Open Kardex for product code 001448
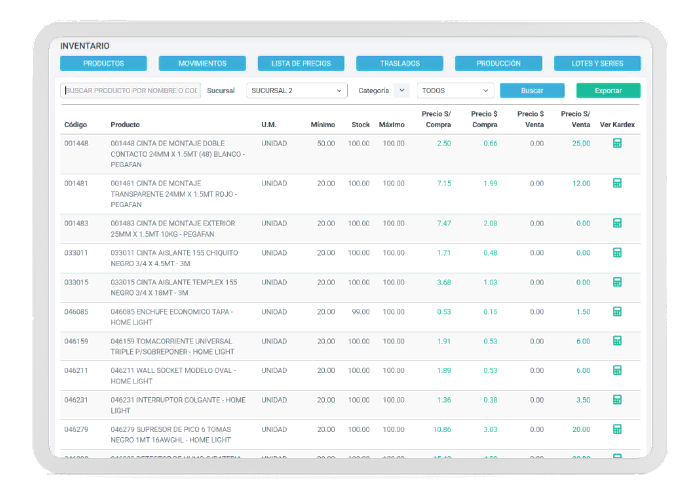The image size is (700, 500). point(617,144)
